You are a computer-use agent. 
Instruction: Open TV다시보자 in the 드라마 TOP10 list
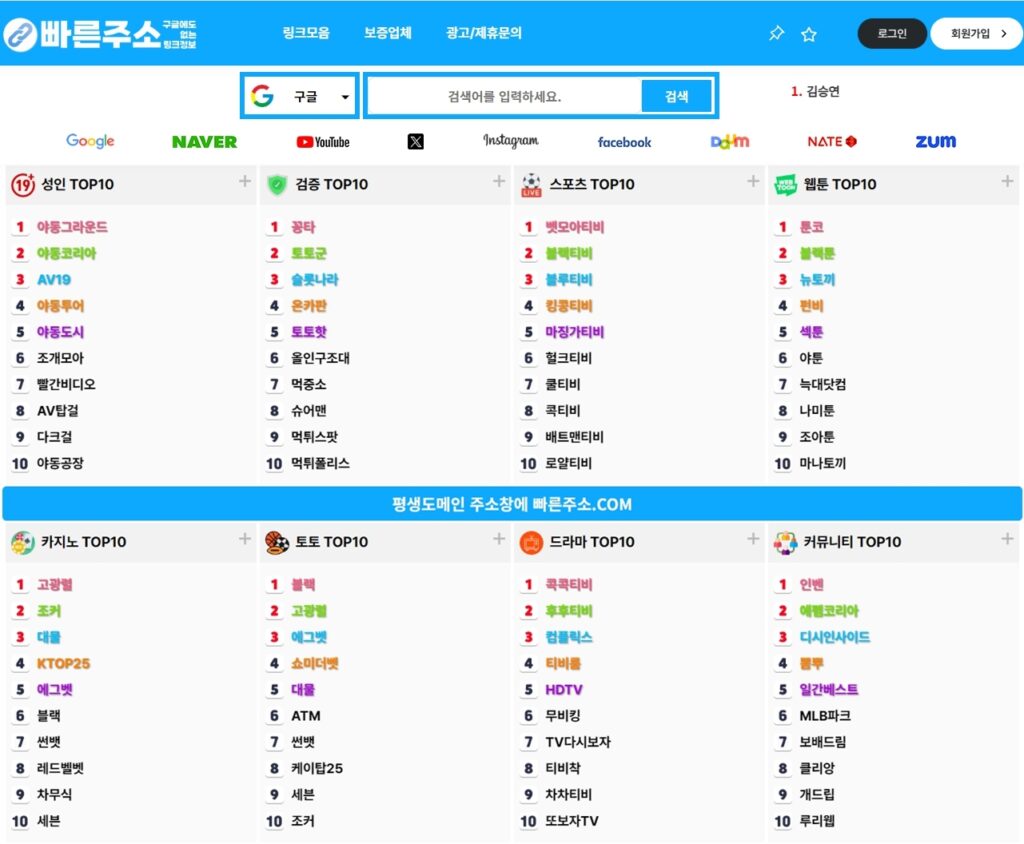click(x=578, y=742)
